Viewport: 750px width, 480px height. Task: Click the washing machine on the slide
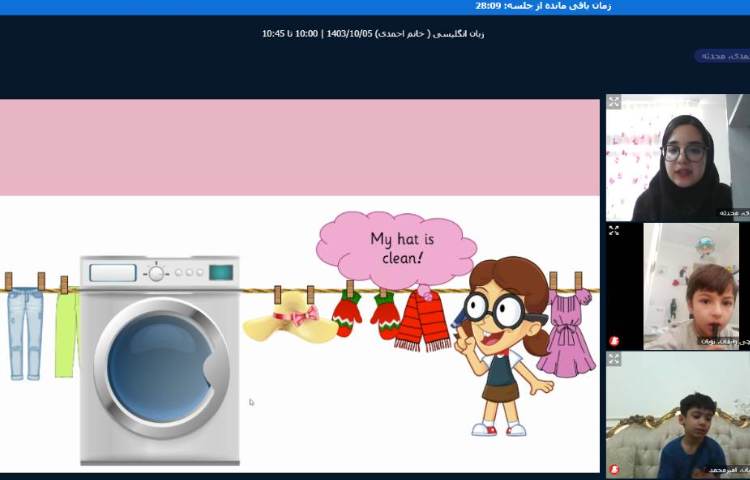click(160, 360)
